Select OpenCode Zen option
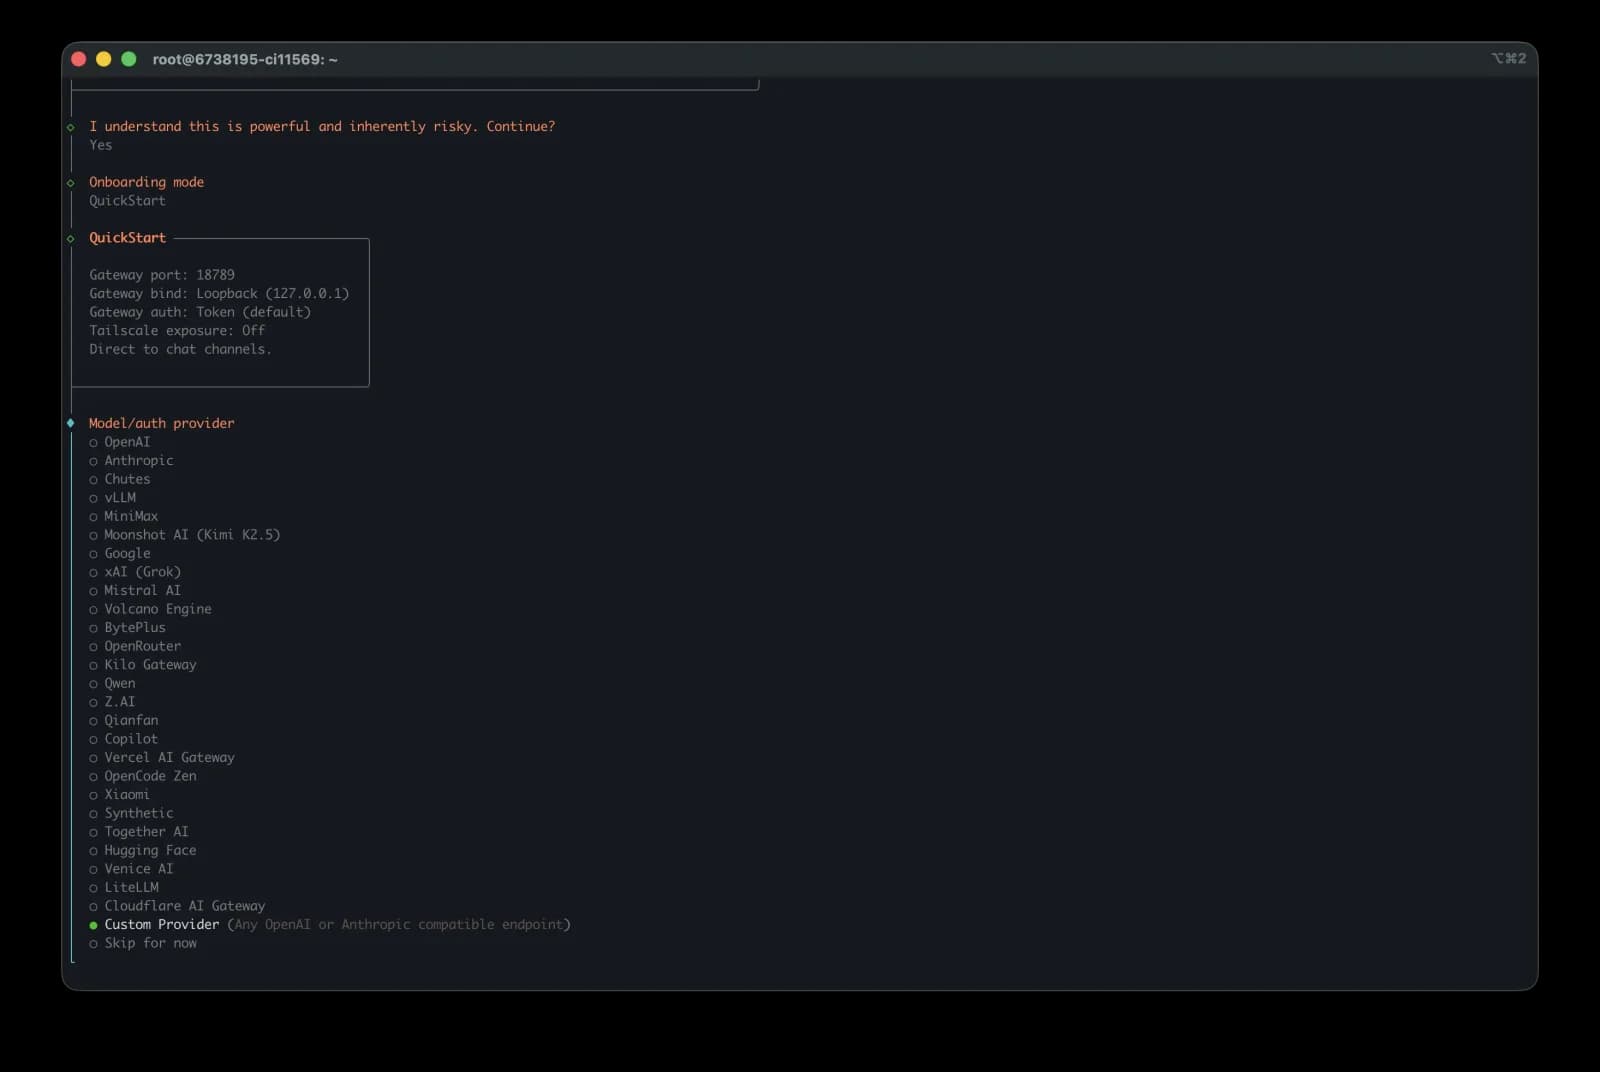The image size is (1600, 1072). tap(142, 776)
